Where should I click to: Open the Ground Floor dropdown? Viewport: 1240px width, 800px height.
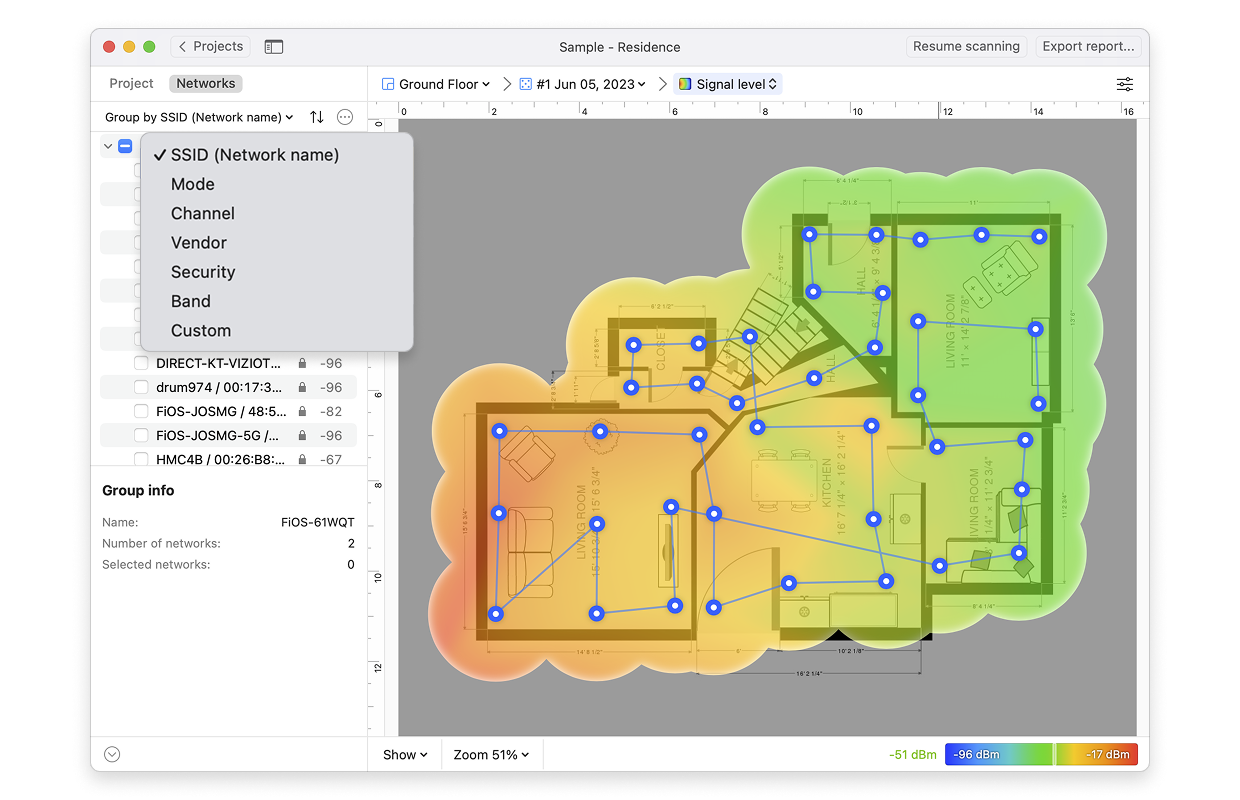coord(436,84)
